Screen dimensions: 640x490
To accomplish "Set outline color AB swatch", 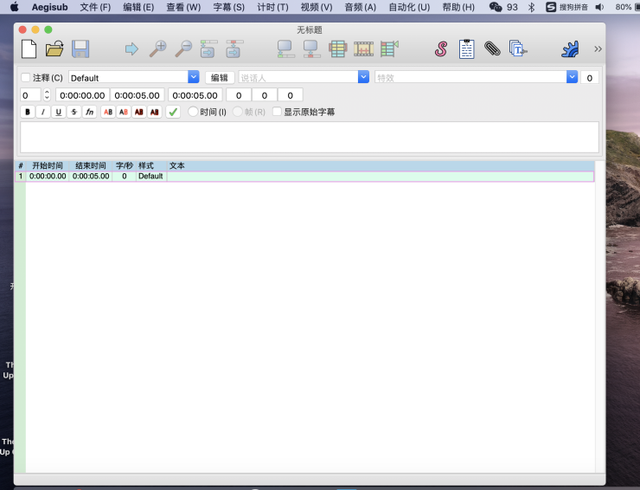I will click(139, 112).
